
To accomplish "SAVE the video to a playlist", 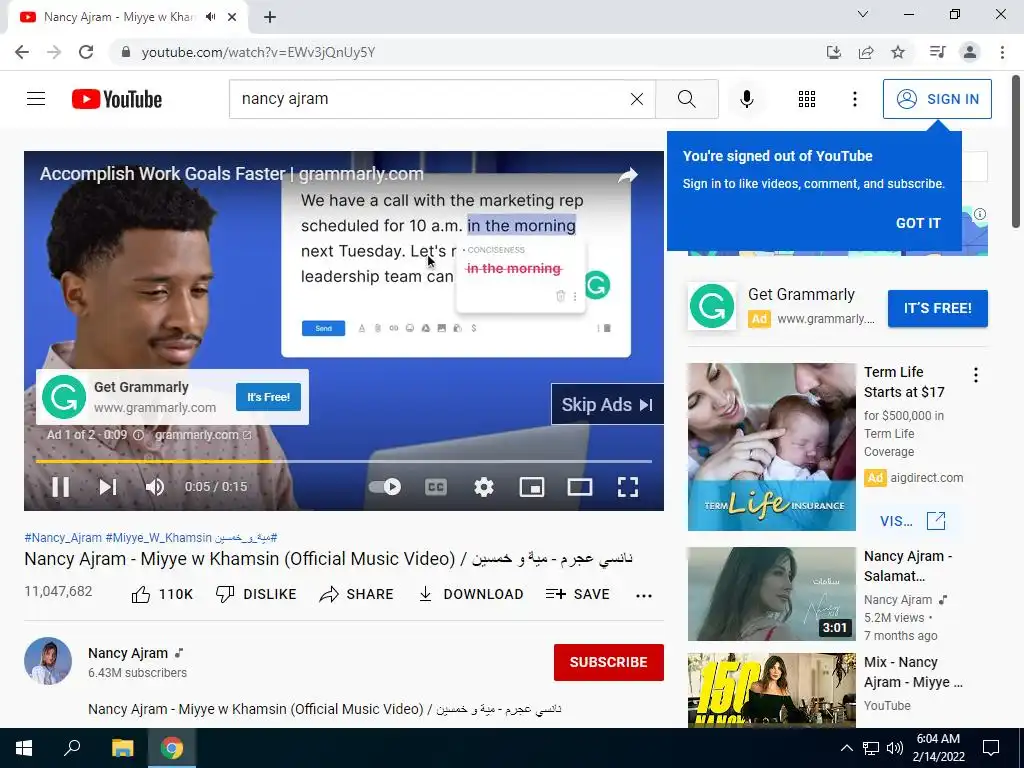I will coord(578,594).
